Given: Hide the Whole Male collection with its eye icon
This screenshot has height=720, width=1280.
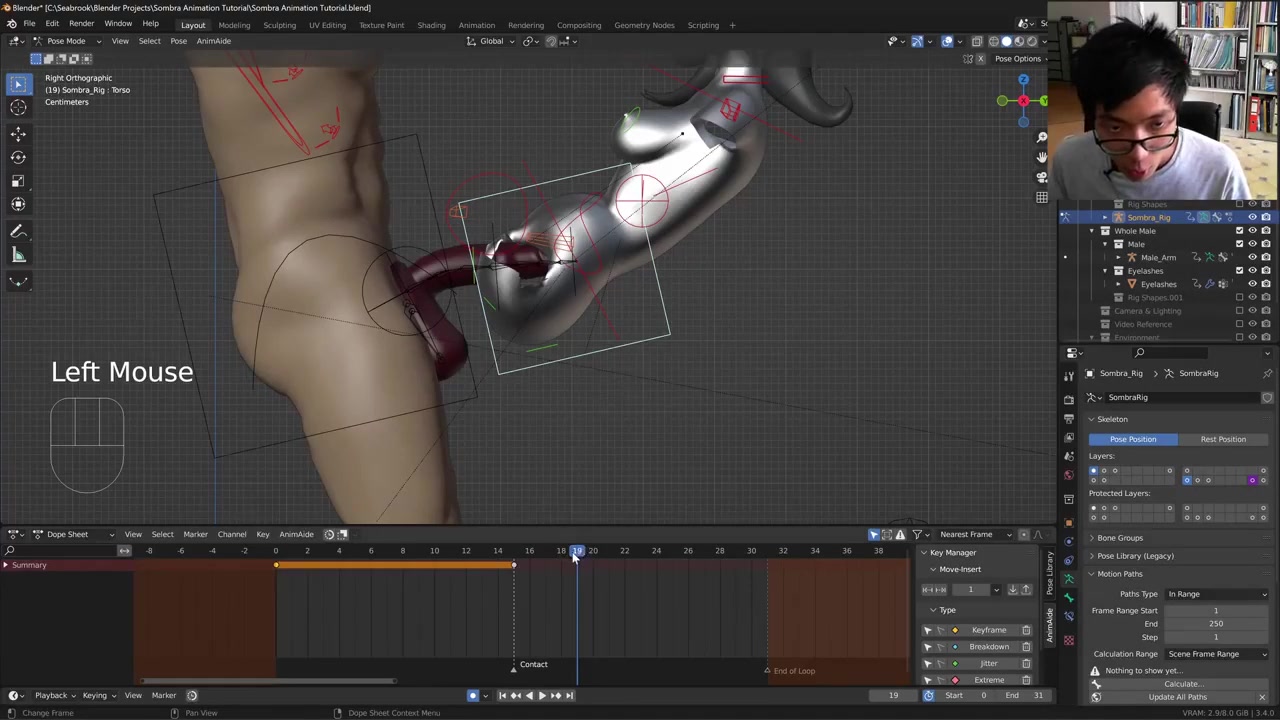Looking at the screenshot, I should coord(1252,231).
